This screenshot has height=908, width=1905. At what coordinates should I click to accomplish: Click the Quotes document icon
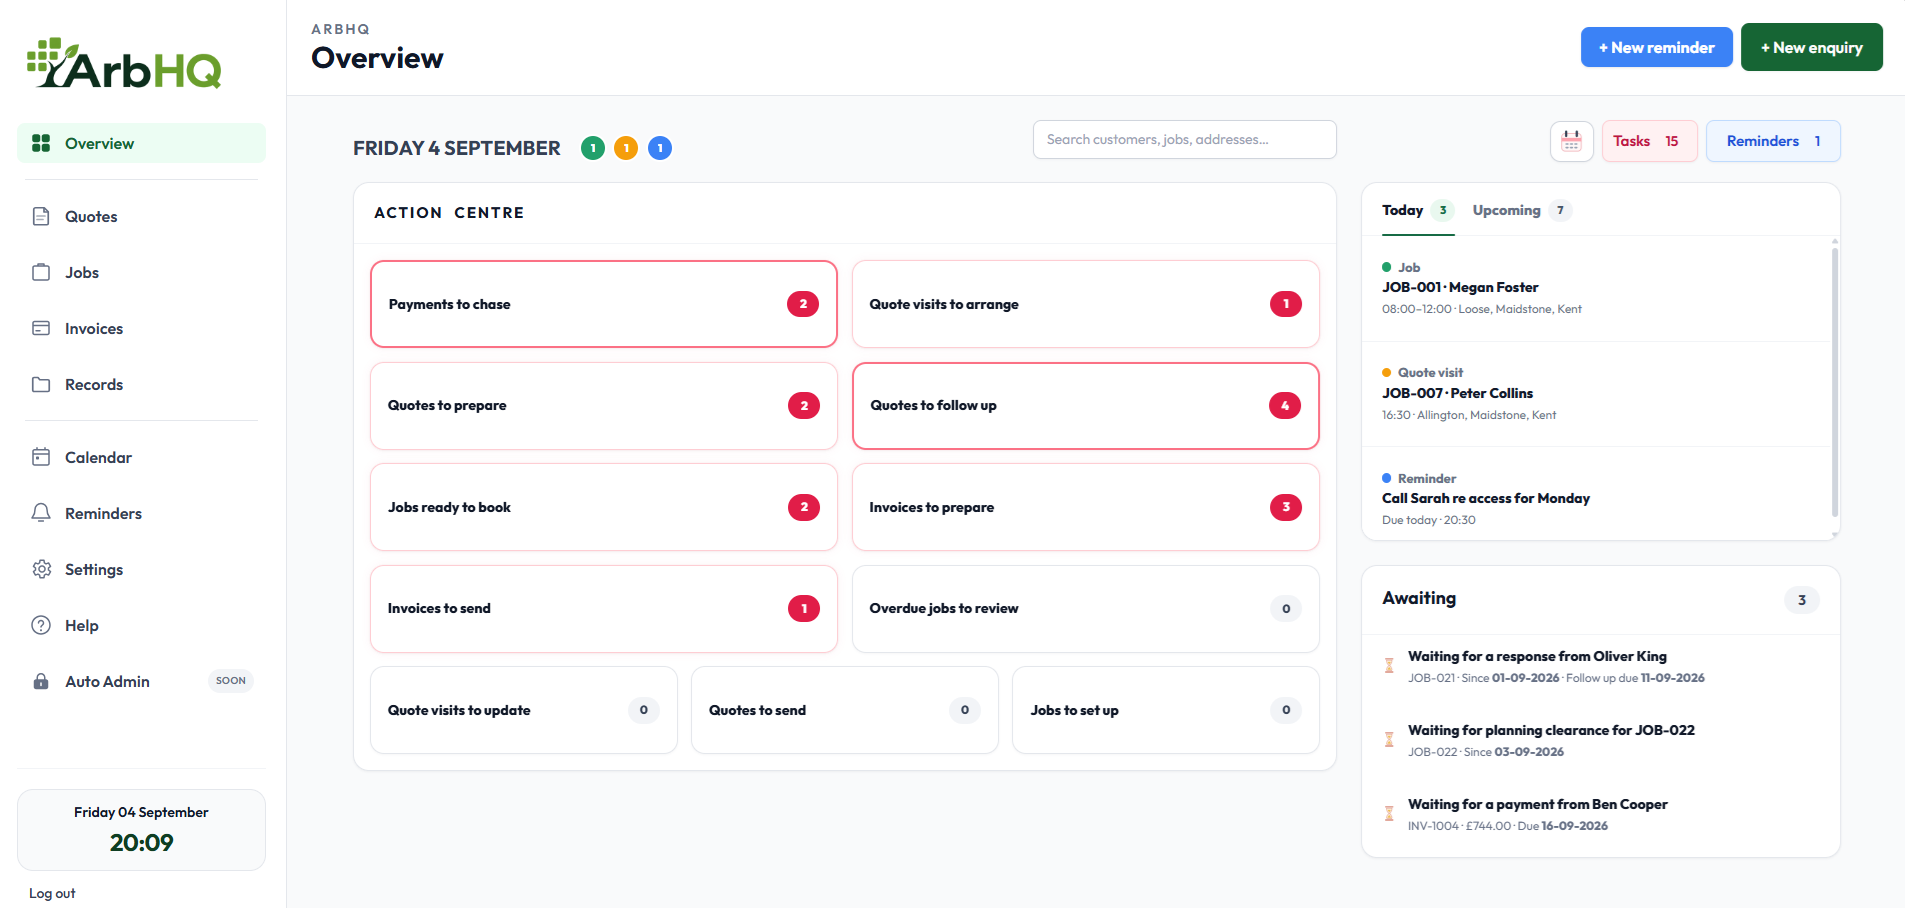click(41, 216)
